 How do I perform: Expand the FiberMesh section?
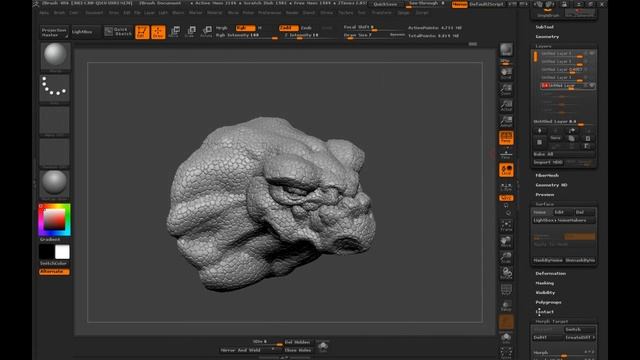click(x=547, y=175)
